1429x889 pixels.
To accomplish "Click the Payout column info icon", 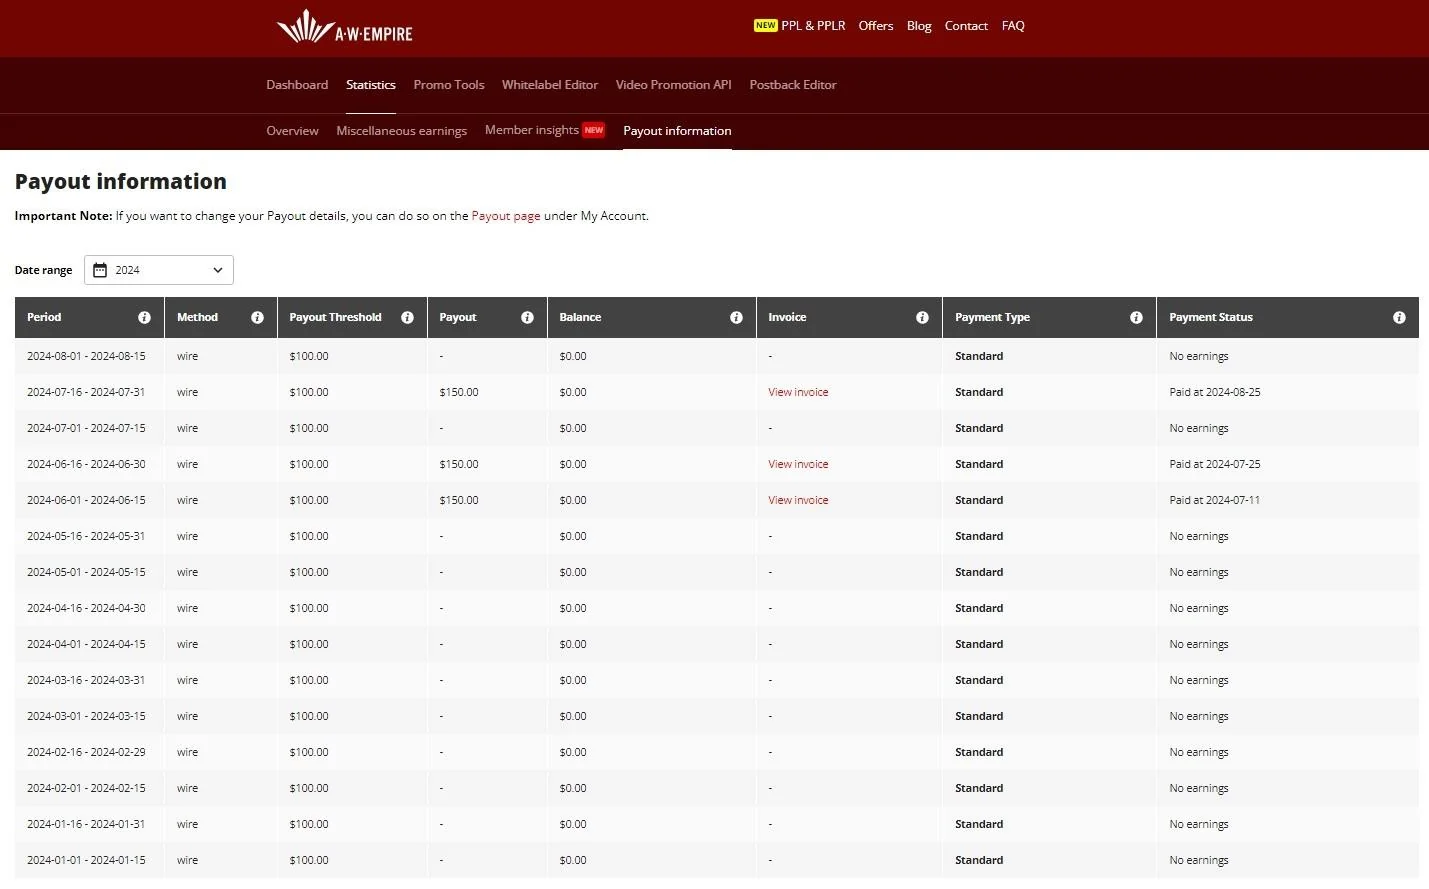I will [x=527, y=318].
